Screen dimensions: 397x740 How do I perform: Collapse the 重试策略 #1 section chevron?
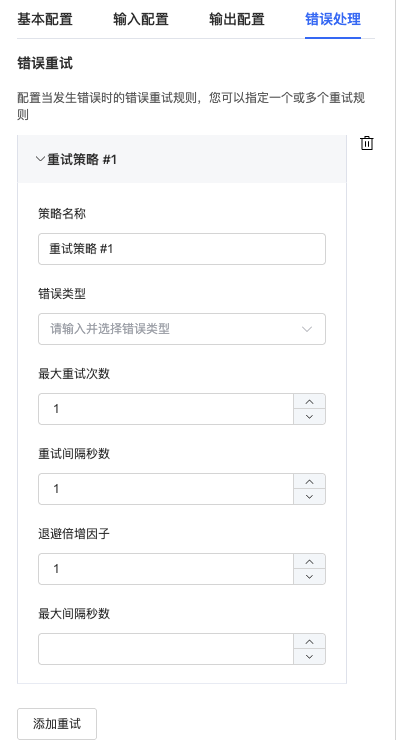41,159
